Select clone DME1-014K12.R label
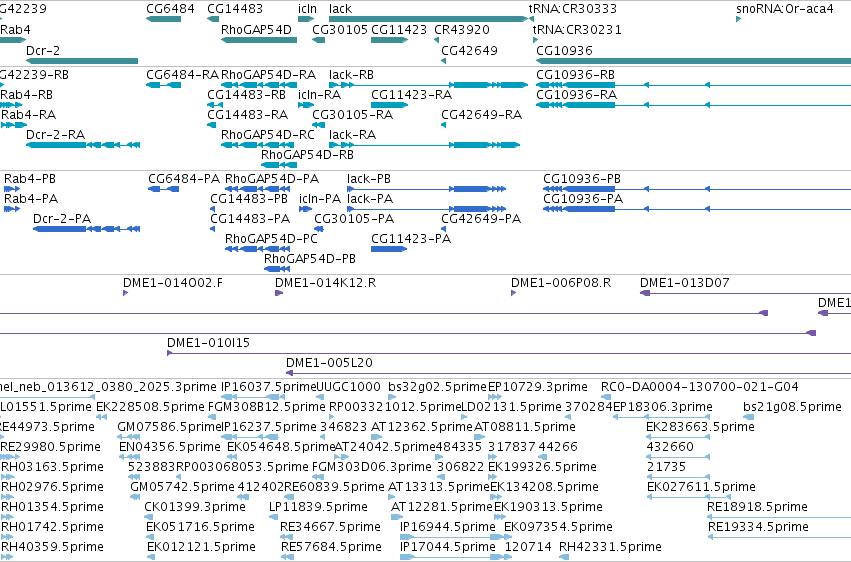 325,283
